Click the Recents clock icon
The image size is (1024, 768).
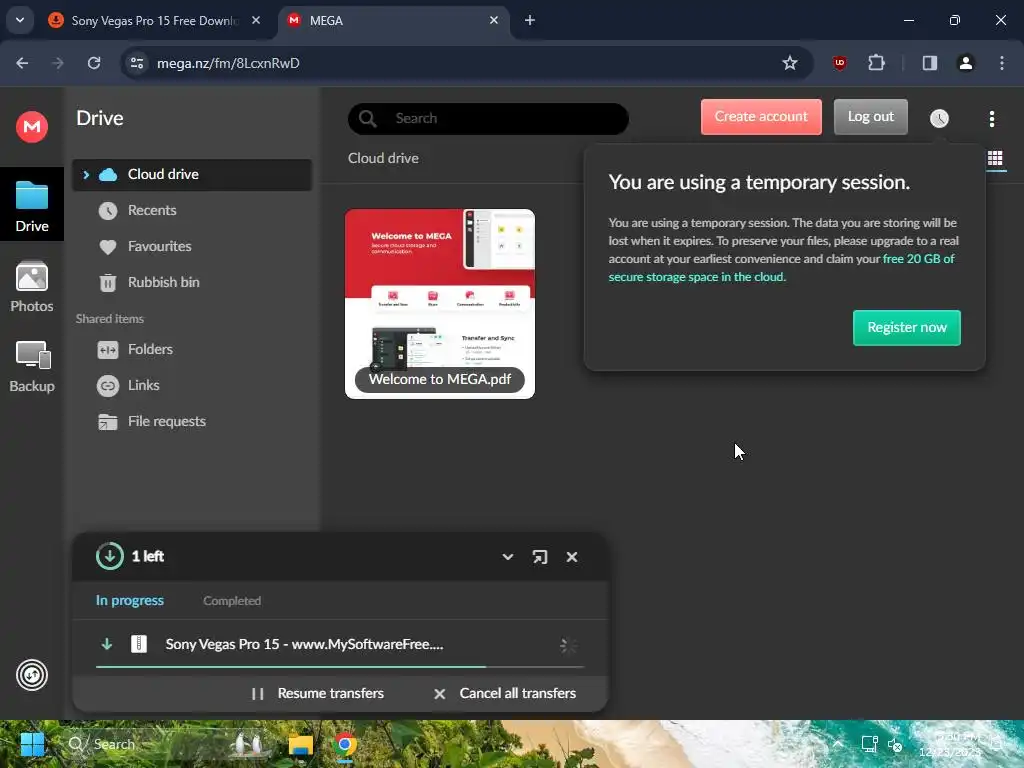click(108, 211)
